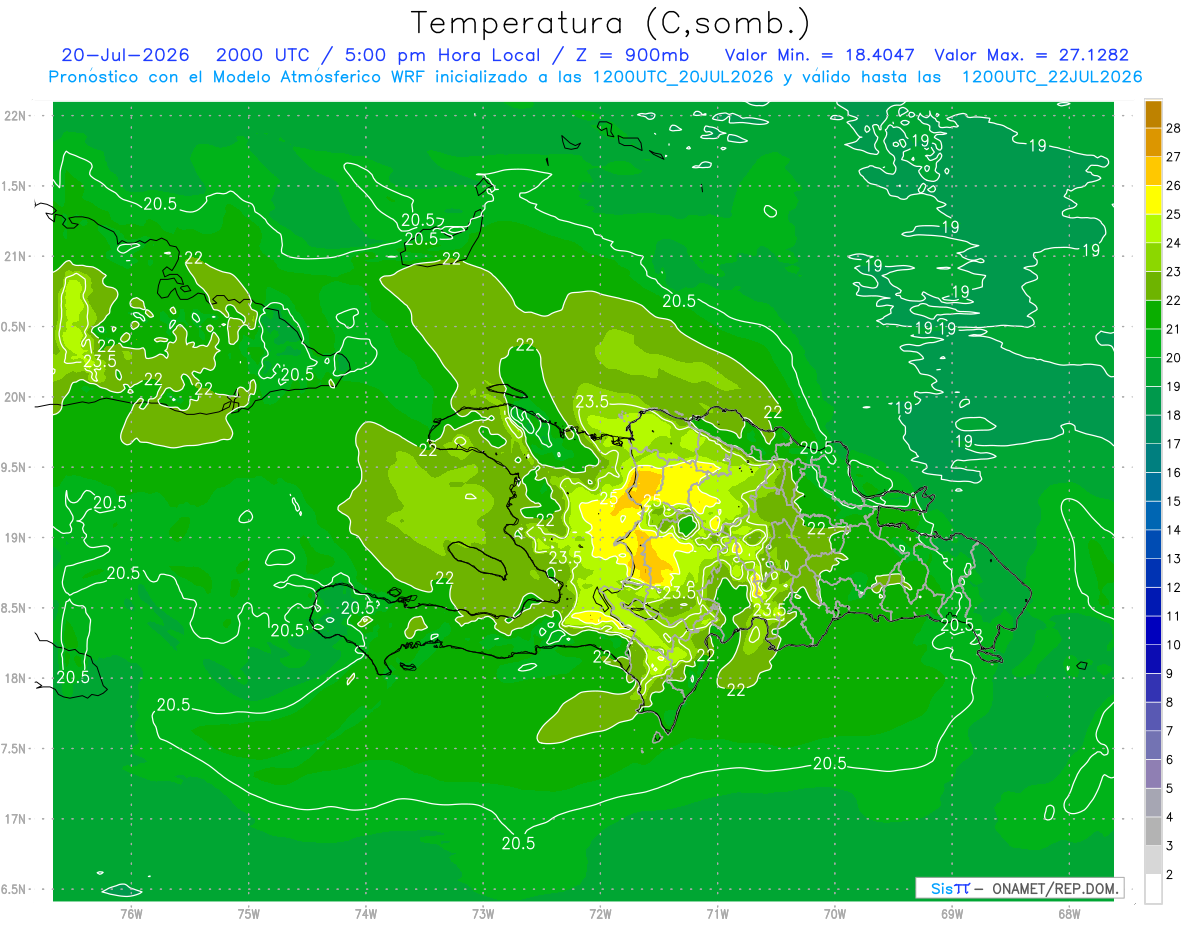The width and height of the screenshot is (1200, 927).
Task: Click the gray legend swatch between 3 and 4
Action: point(1153,832)
